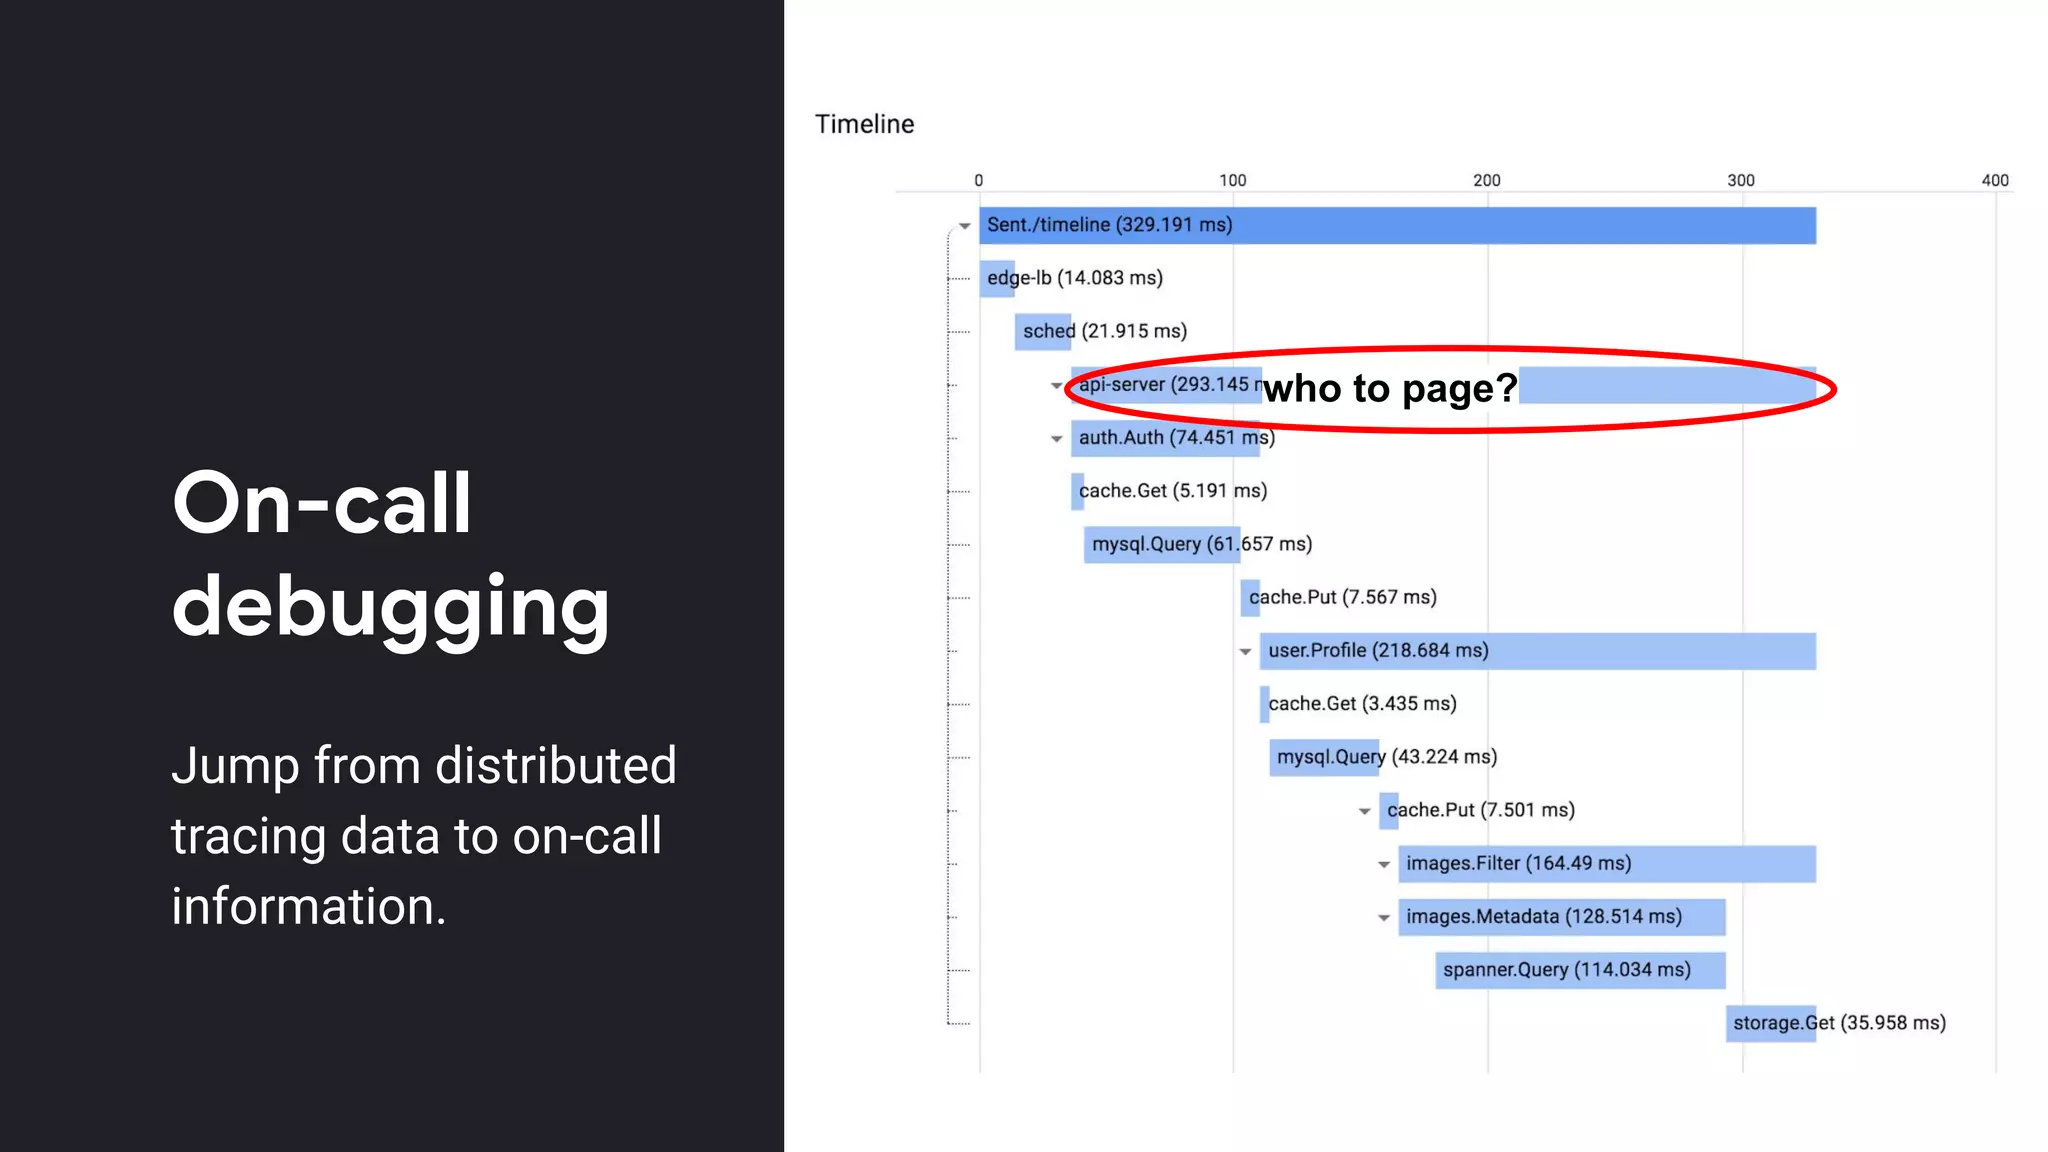Select the sched (21.915 ms) span

coord(1043,331)
